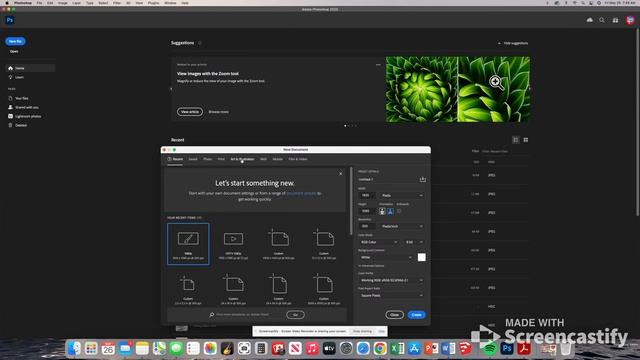640x360 pixels.
Task: Click the suggestion card three-dot menu
Action: pyautogui.click(x=378, y=64)
